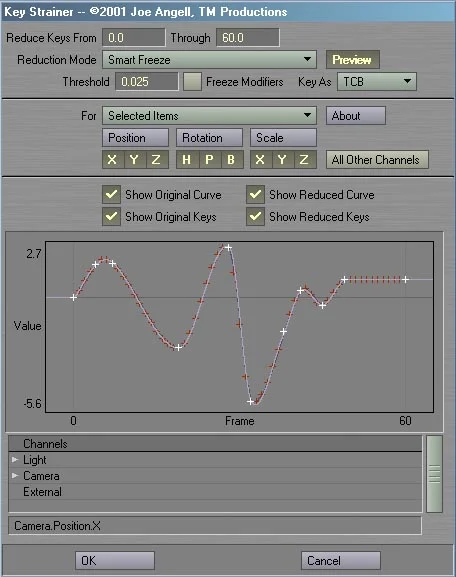
Task: Click the reduced key at the curve minimum
Action: pos(250,401)
